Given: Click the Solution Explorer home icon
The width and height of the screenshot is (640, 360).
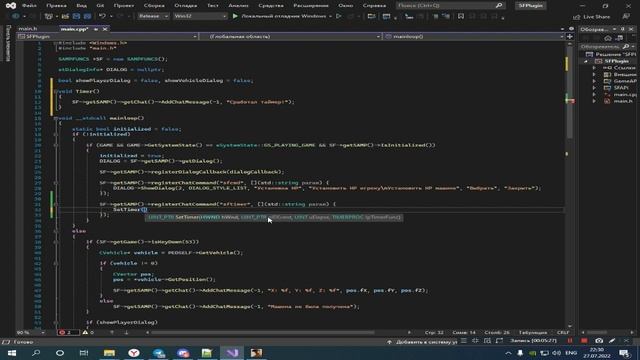Looking at the screenshot, I should coord(608,38).
